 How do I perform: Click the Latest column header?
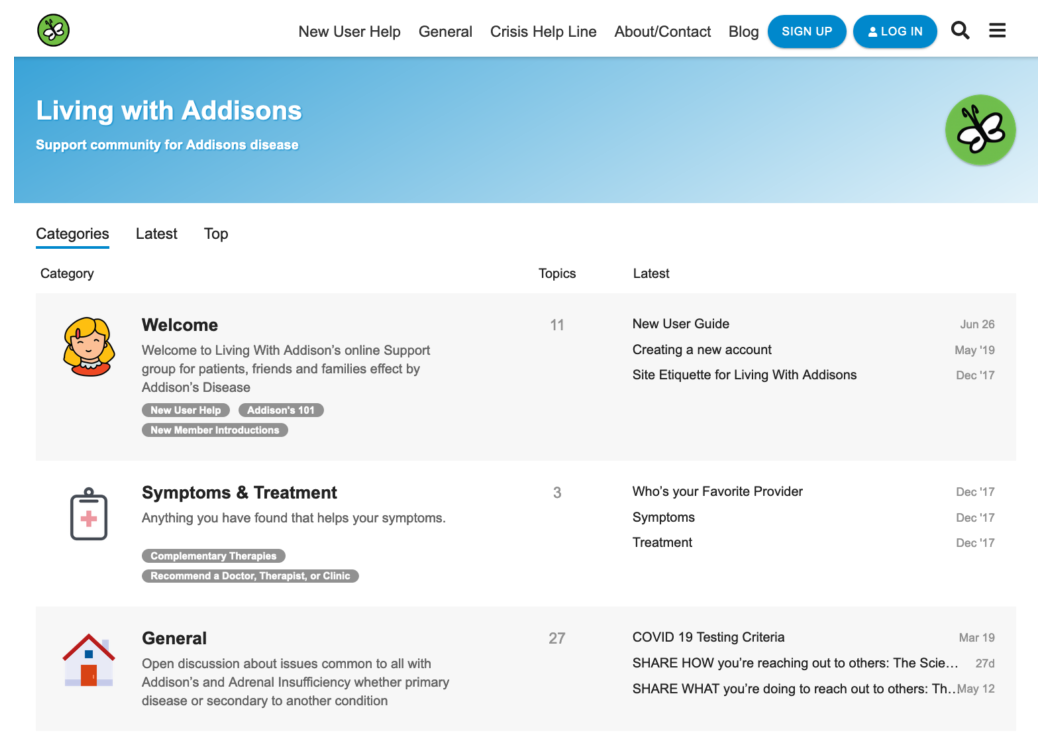651,274
